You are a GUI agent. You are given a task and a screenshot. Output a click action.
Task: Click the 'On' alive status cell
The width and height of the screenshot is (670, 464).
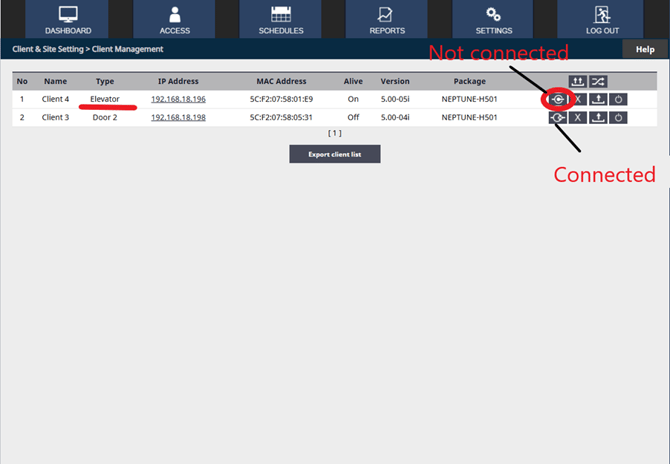pos(353,99)
